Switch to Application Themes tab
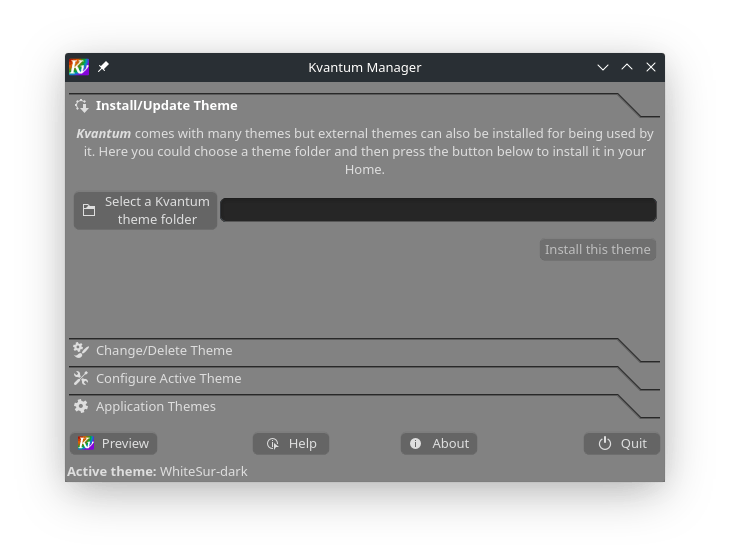This screenshot has height=559, width=730. click(364, 406)
